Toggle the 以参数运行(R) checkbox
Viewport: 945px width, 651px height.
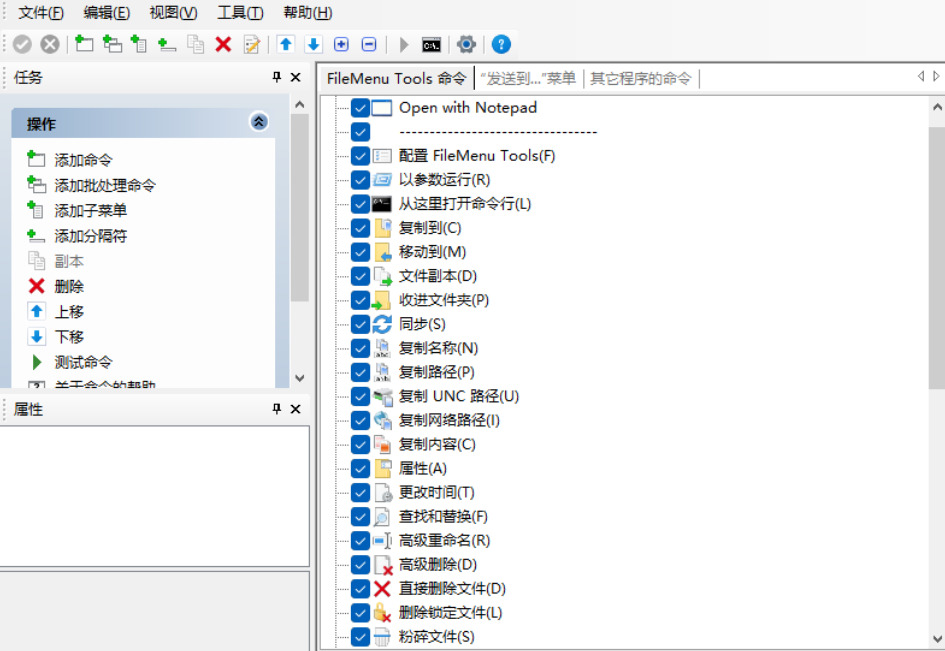pos(360,180)
